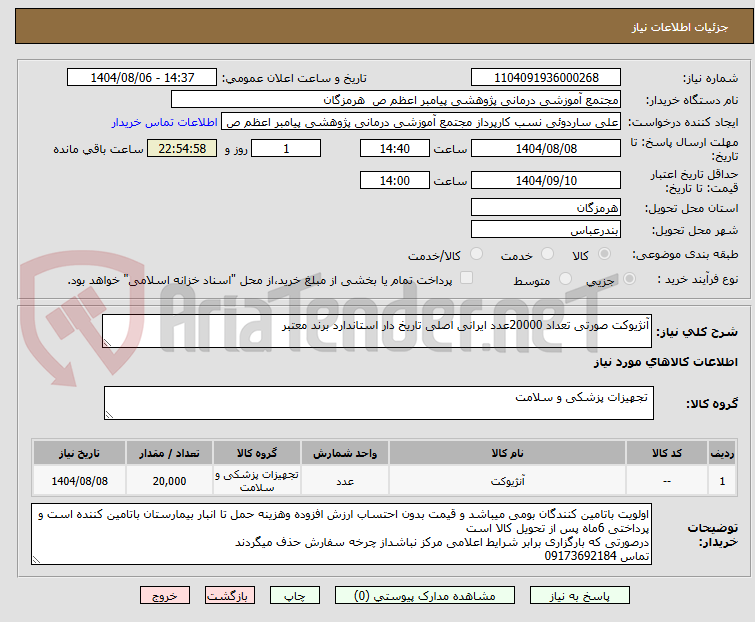Screen dimensions: 755x622
Task: Select the خدمت radio button
Action: point(547,254)
